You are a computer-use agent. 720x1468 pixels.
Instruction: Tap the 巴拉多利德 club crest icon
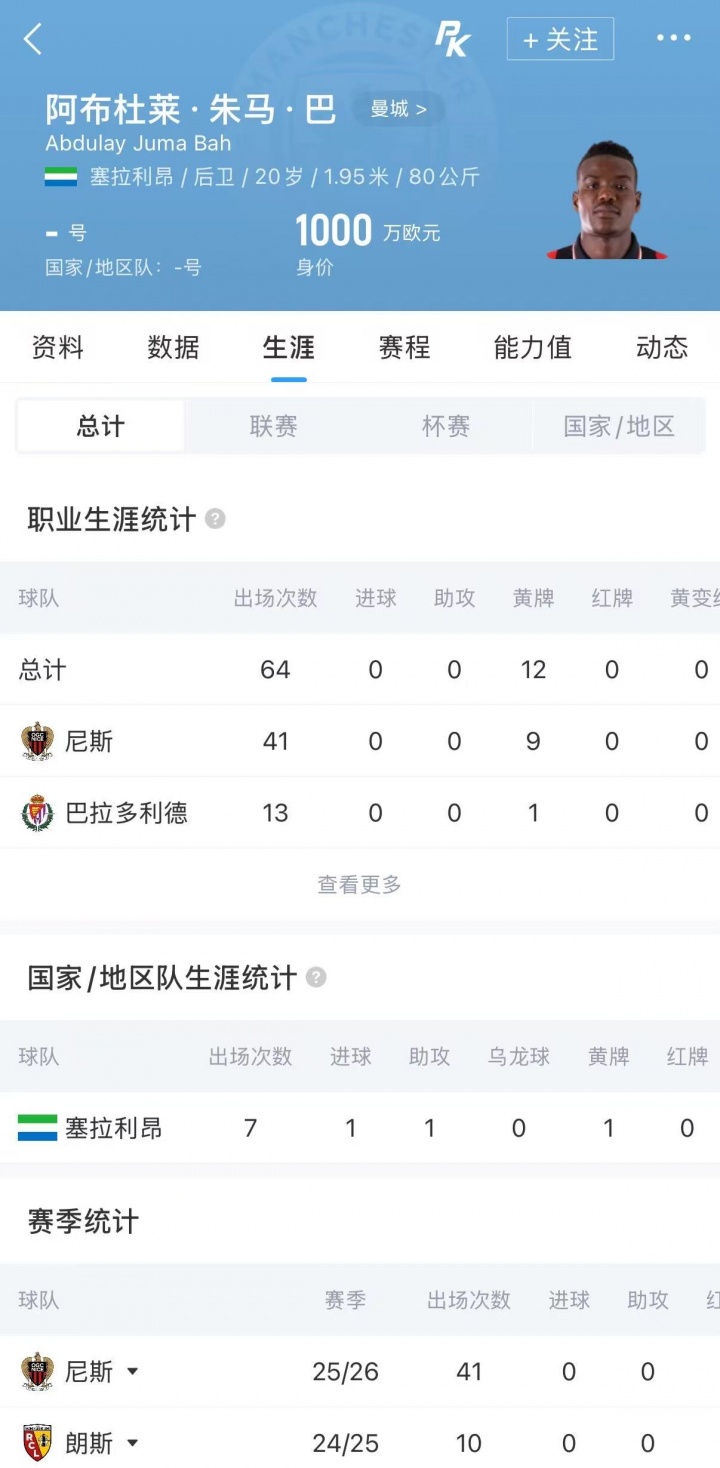click(x=37, y=813)
